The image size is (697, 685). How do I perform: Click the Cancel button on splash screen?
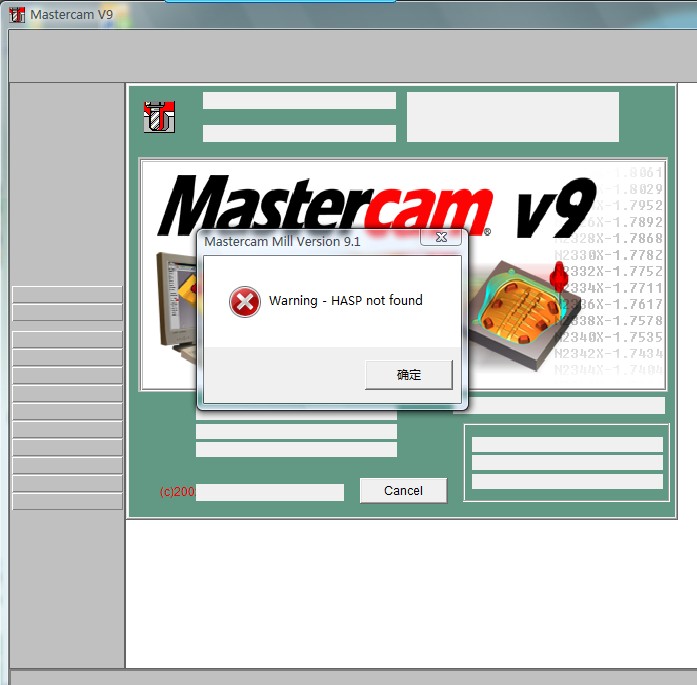(403, 490)
